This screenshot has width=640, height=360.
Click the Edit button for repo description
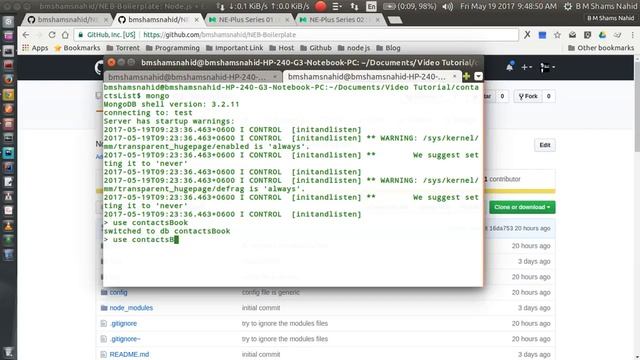pyautogui.click(x=544, y=145)
